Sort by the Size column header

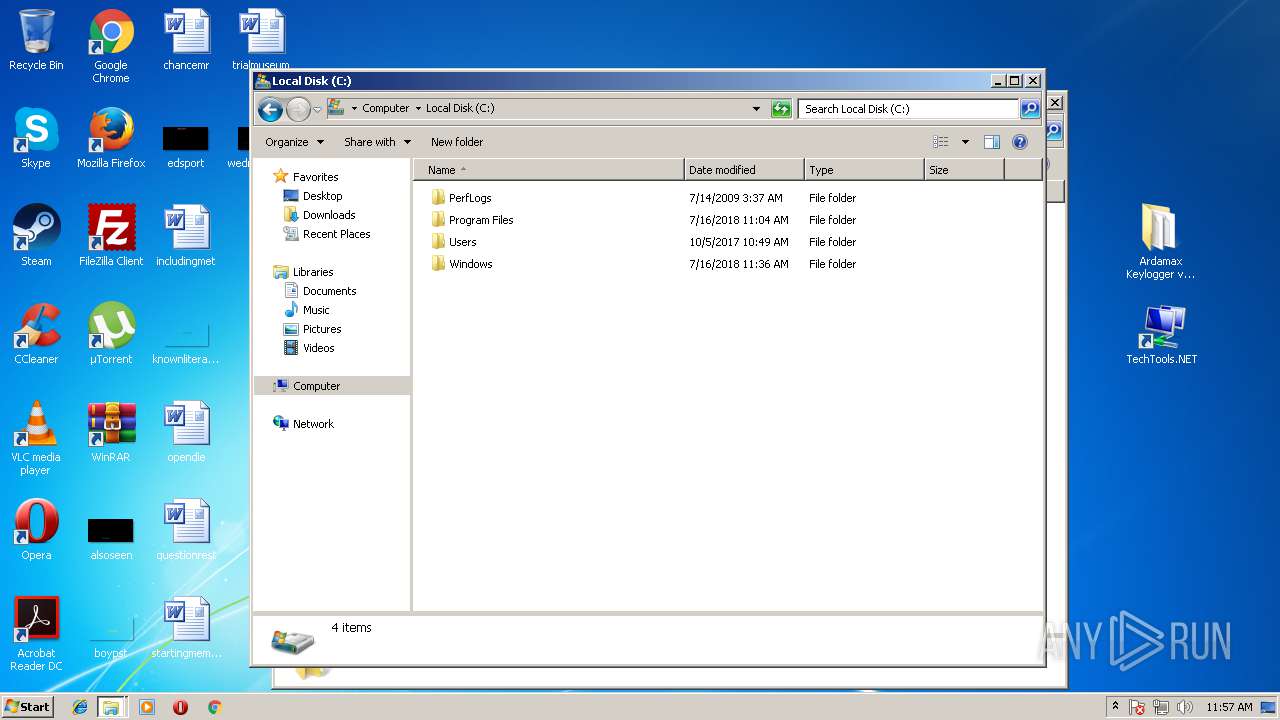(964, 170)
